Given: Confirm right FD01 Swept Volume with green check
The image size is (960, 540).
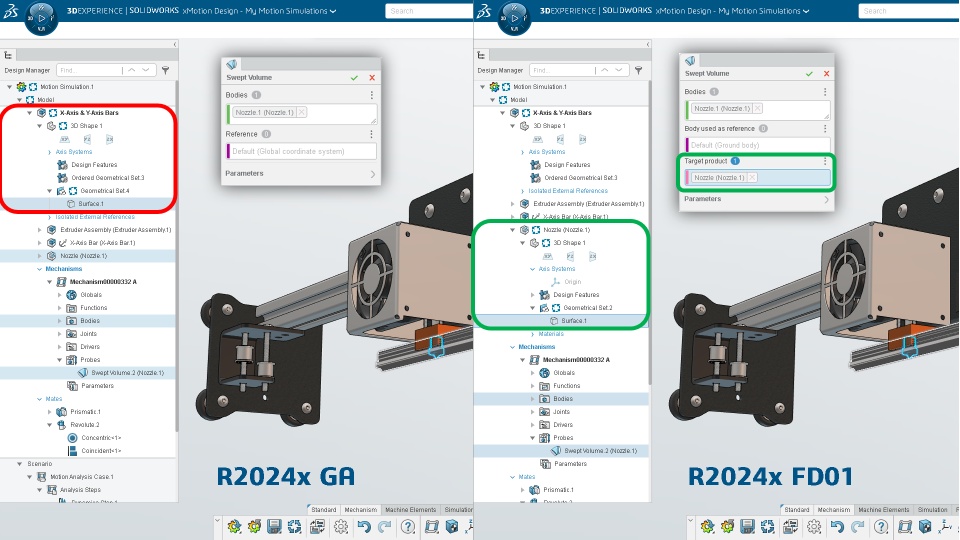Looking at the screenshot, I should [x=809, y=73].
